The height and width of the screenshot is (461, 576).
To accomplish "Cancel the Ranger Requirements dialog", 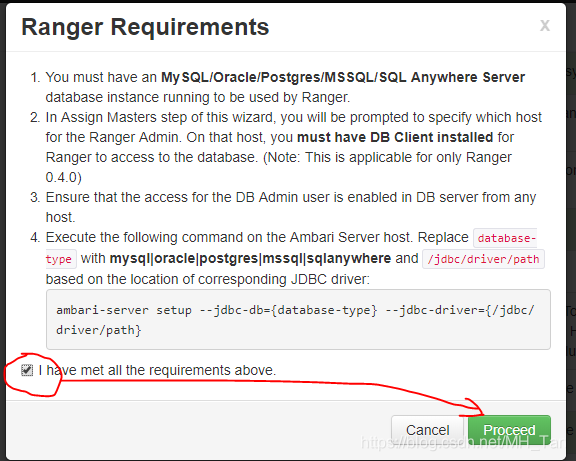I will click(x=428, y=430).
